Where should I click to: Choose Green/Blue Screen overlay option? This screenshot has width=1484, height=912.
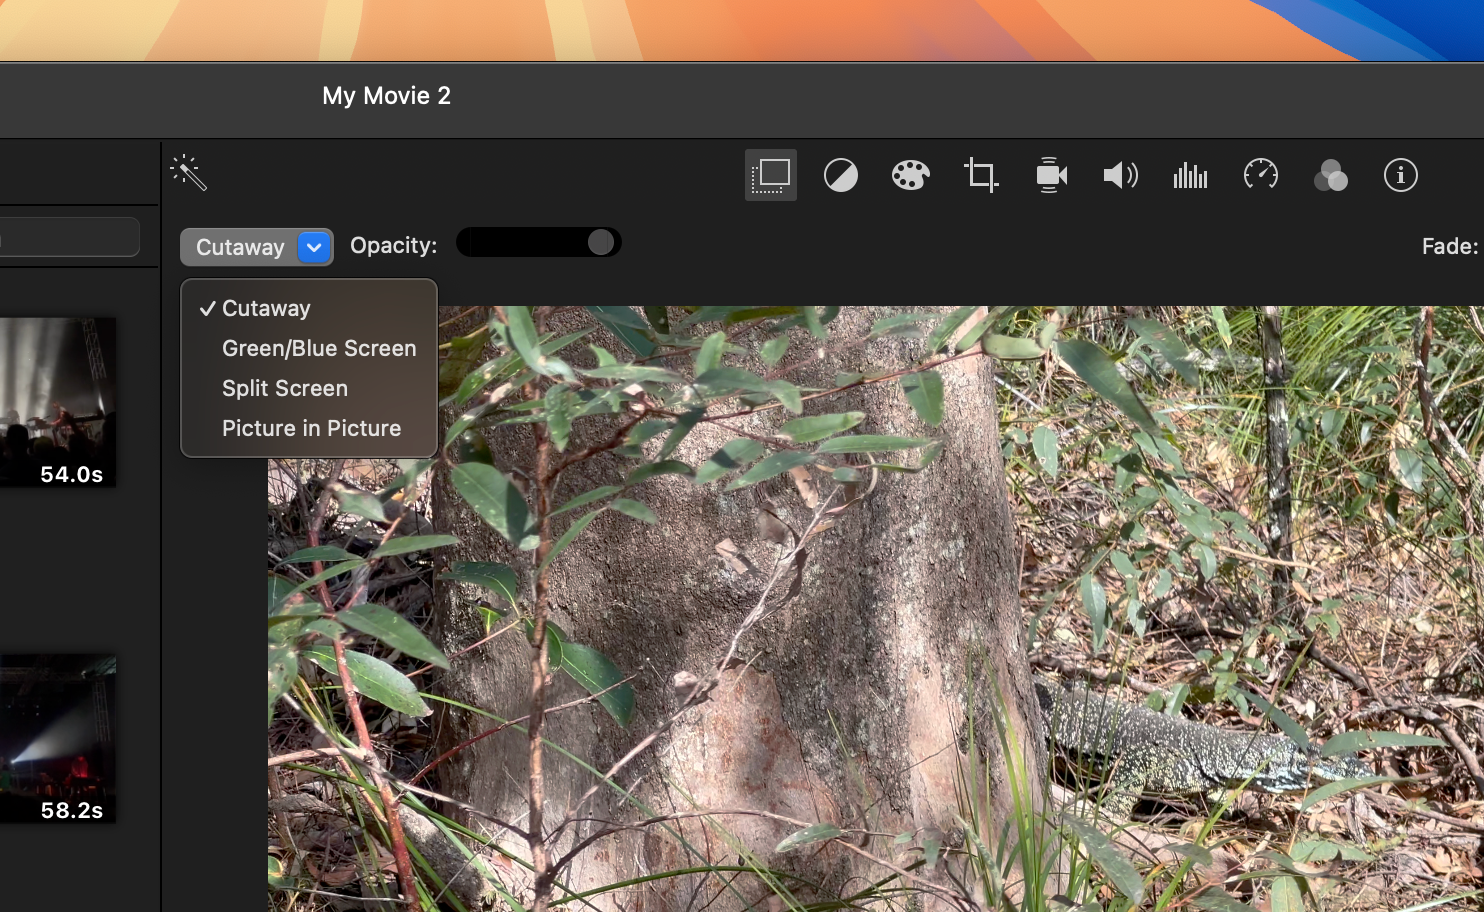[x=309, y=348]
